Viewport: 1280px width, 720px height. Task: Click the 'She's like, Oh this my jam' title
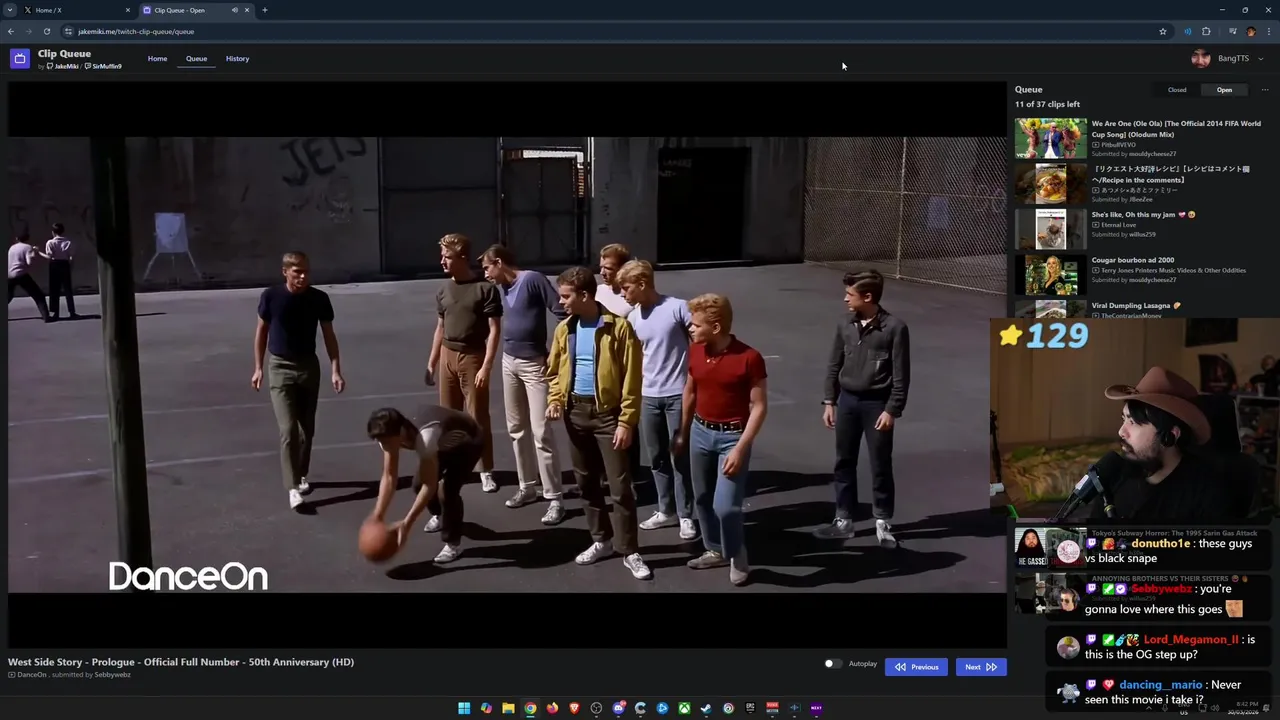point(1144,214)
